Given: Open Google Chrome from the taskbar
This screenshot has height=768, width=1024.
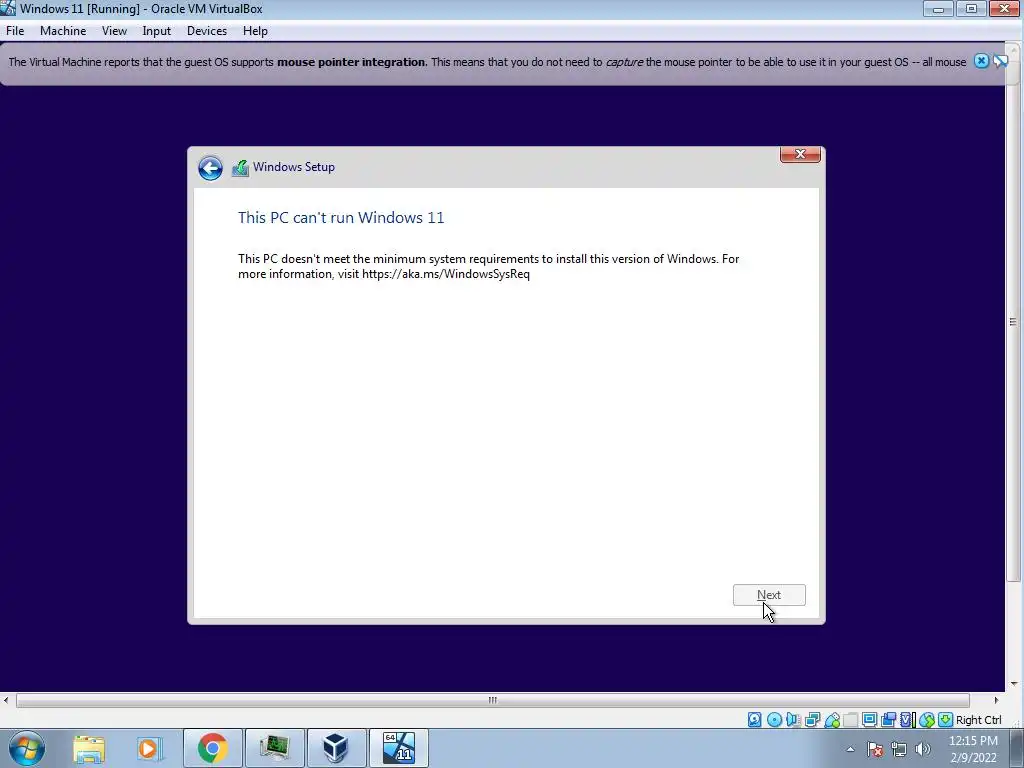Looking at the screenshot, I should [212, 748].
